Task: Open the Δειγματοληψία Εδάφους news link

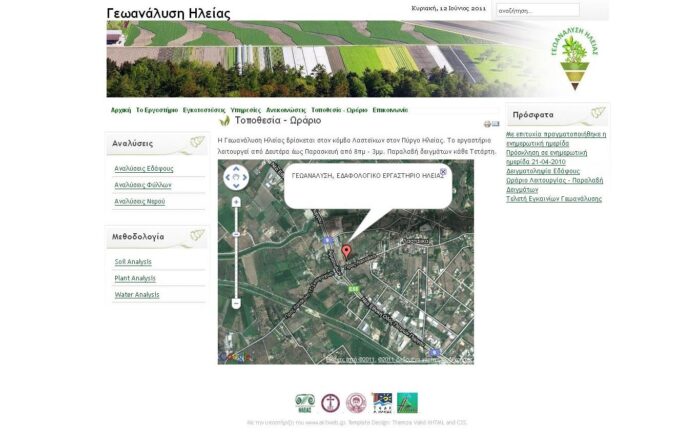Action: [543, 171]
